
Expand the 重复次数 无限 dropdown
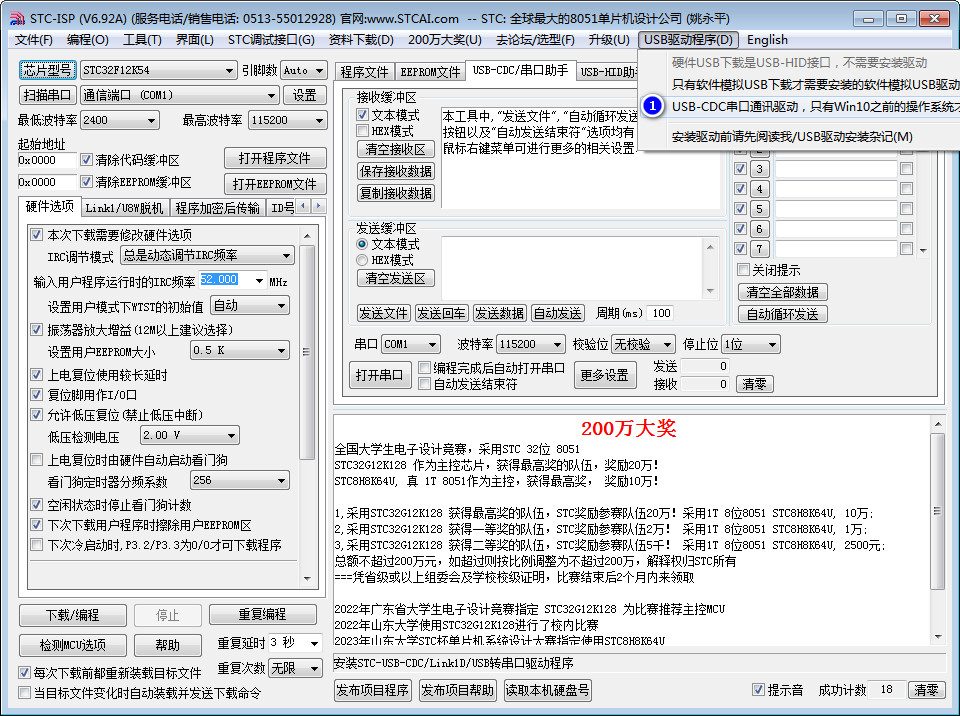(314, 668)
